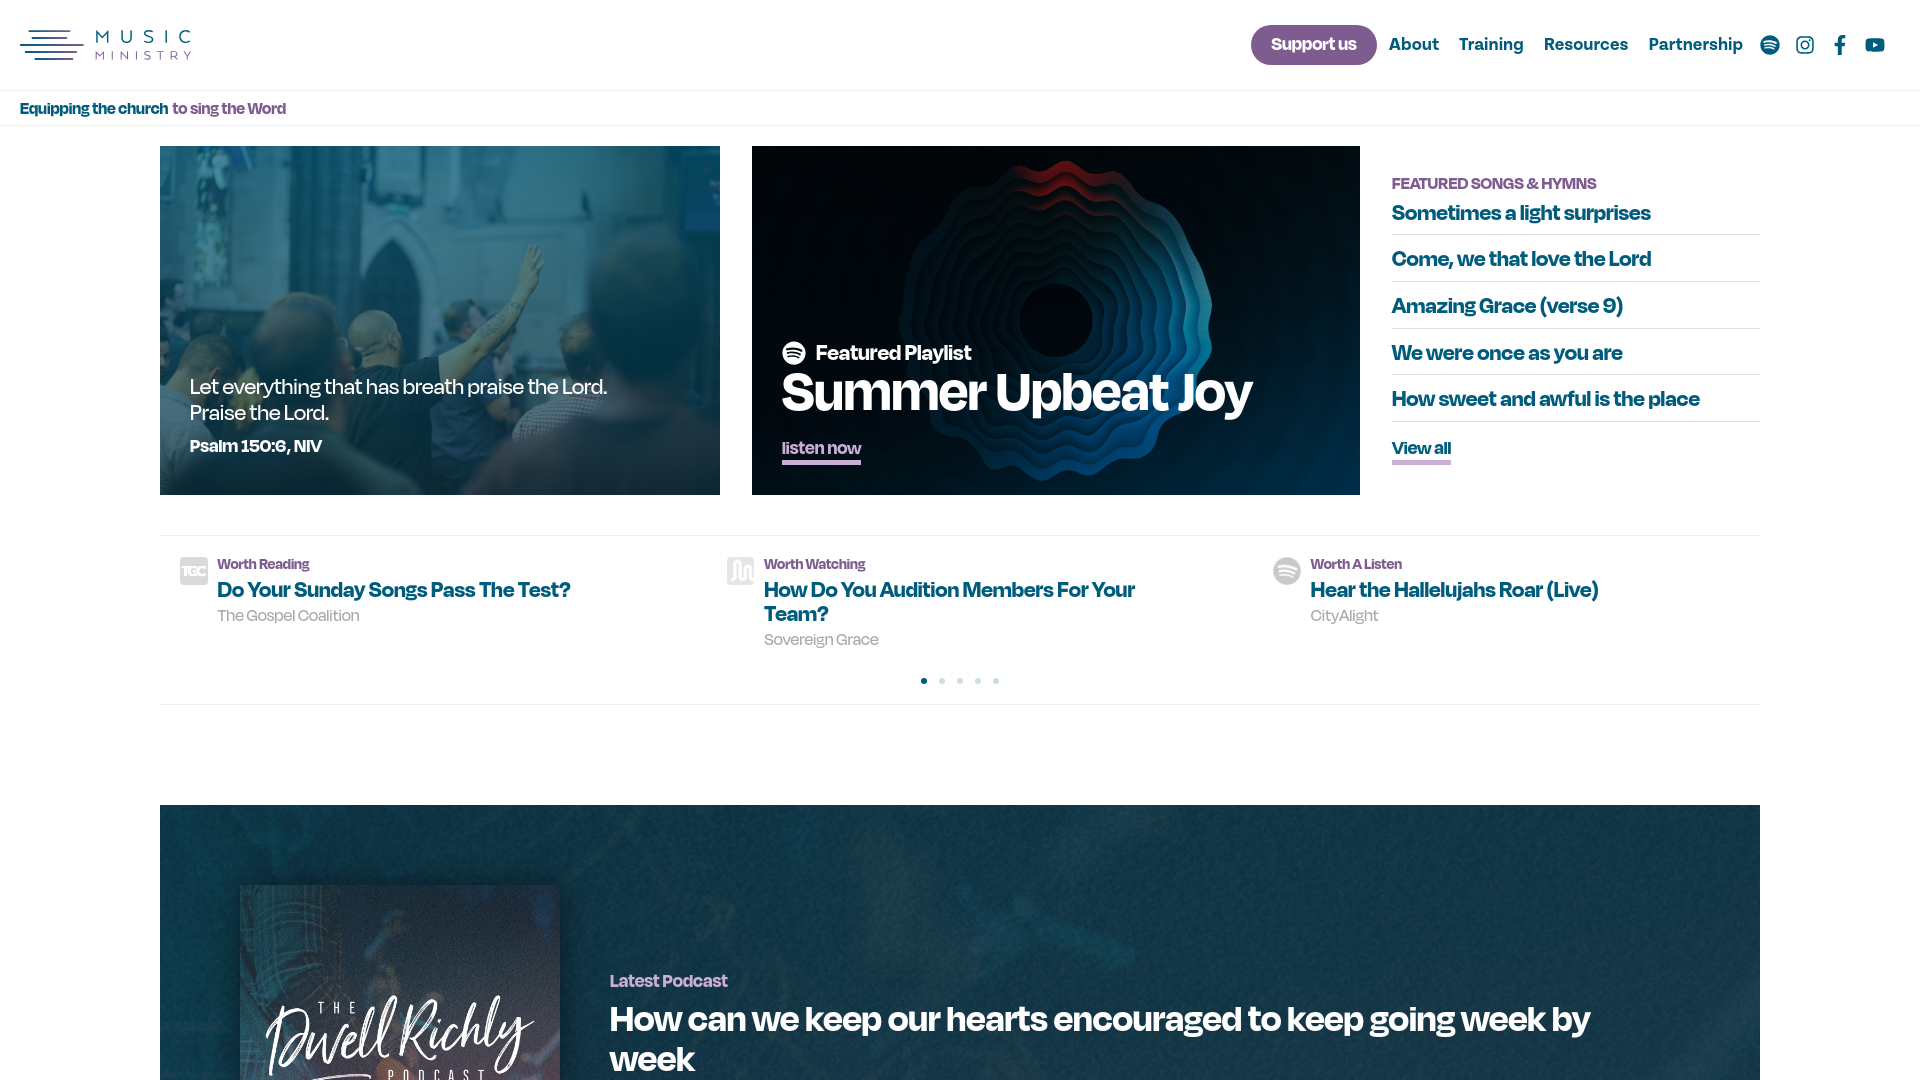Click the 'Equipping the church' tagline
Viewport: 1920px width, 1080px height.
tap(94, 109)
